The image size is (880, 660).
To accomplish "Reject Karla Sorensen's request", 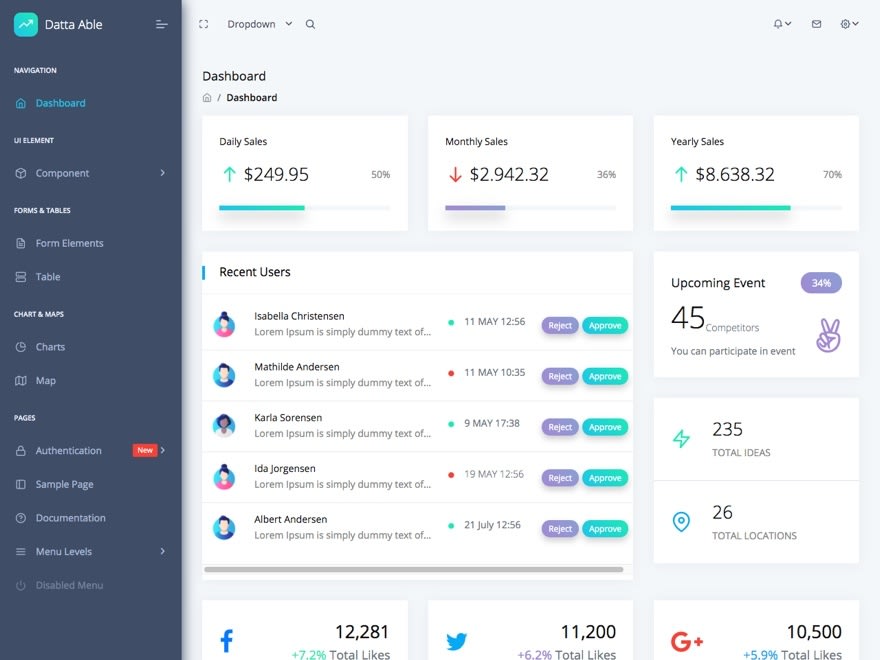I will (560, 427).
